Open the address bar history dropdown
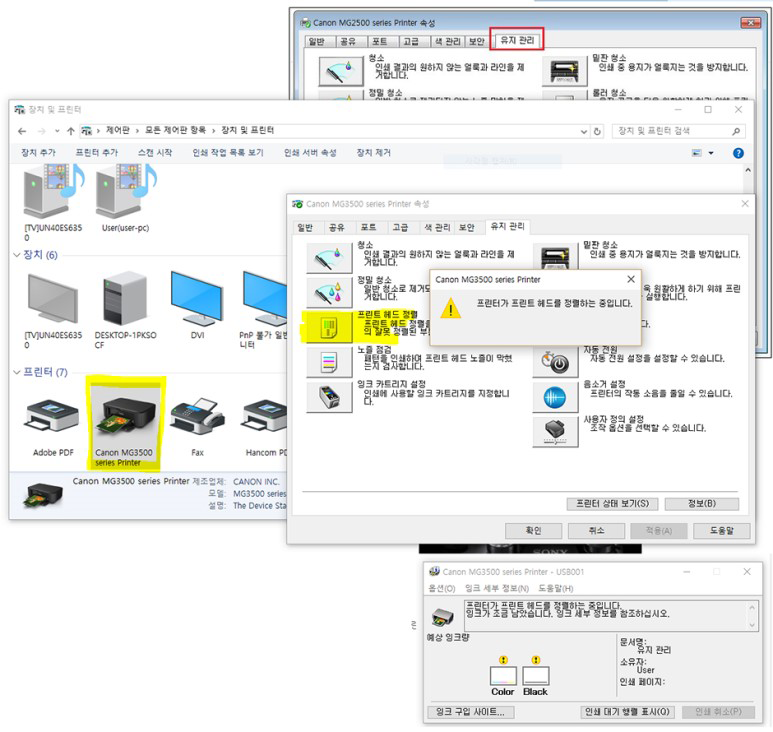This screenshot has height=732, width=773. 584,131
